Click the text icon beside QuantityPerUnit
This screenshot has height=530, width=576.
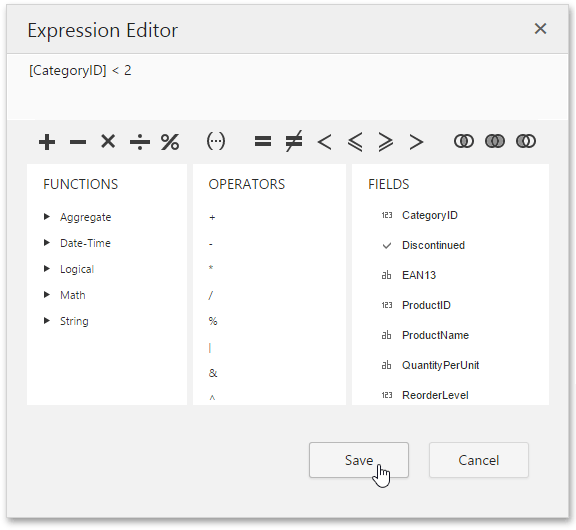click(x=386, y=365)
